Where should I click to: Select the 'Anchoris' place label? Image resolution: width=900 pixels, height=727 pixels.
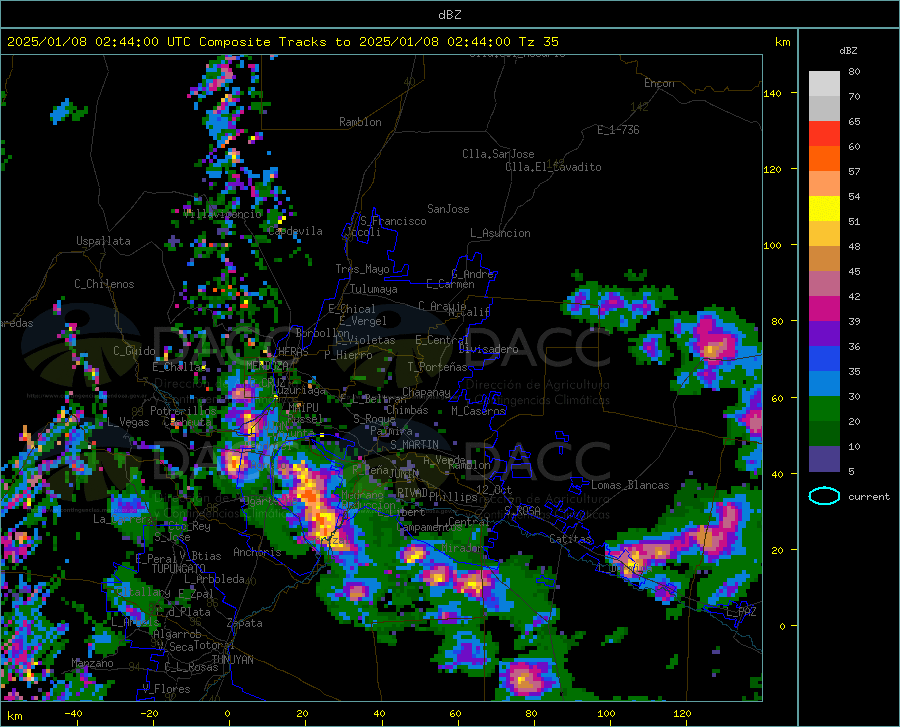257,552
